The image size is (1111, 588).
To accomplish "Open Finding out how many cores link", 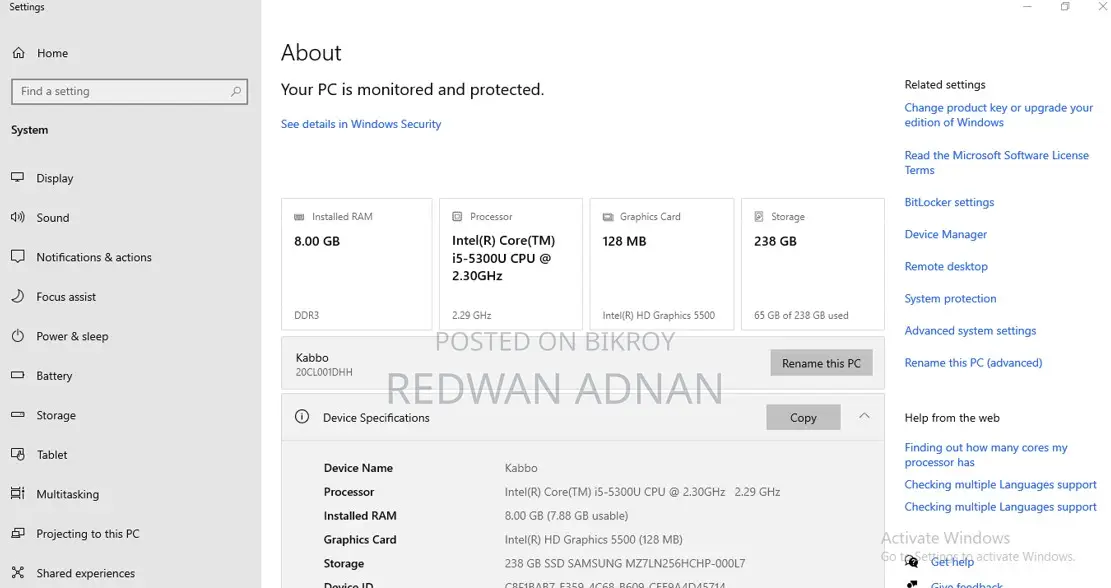I will 986,455.
